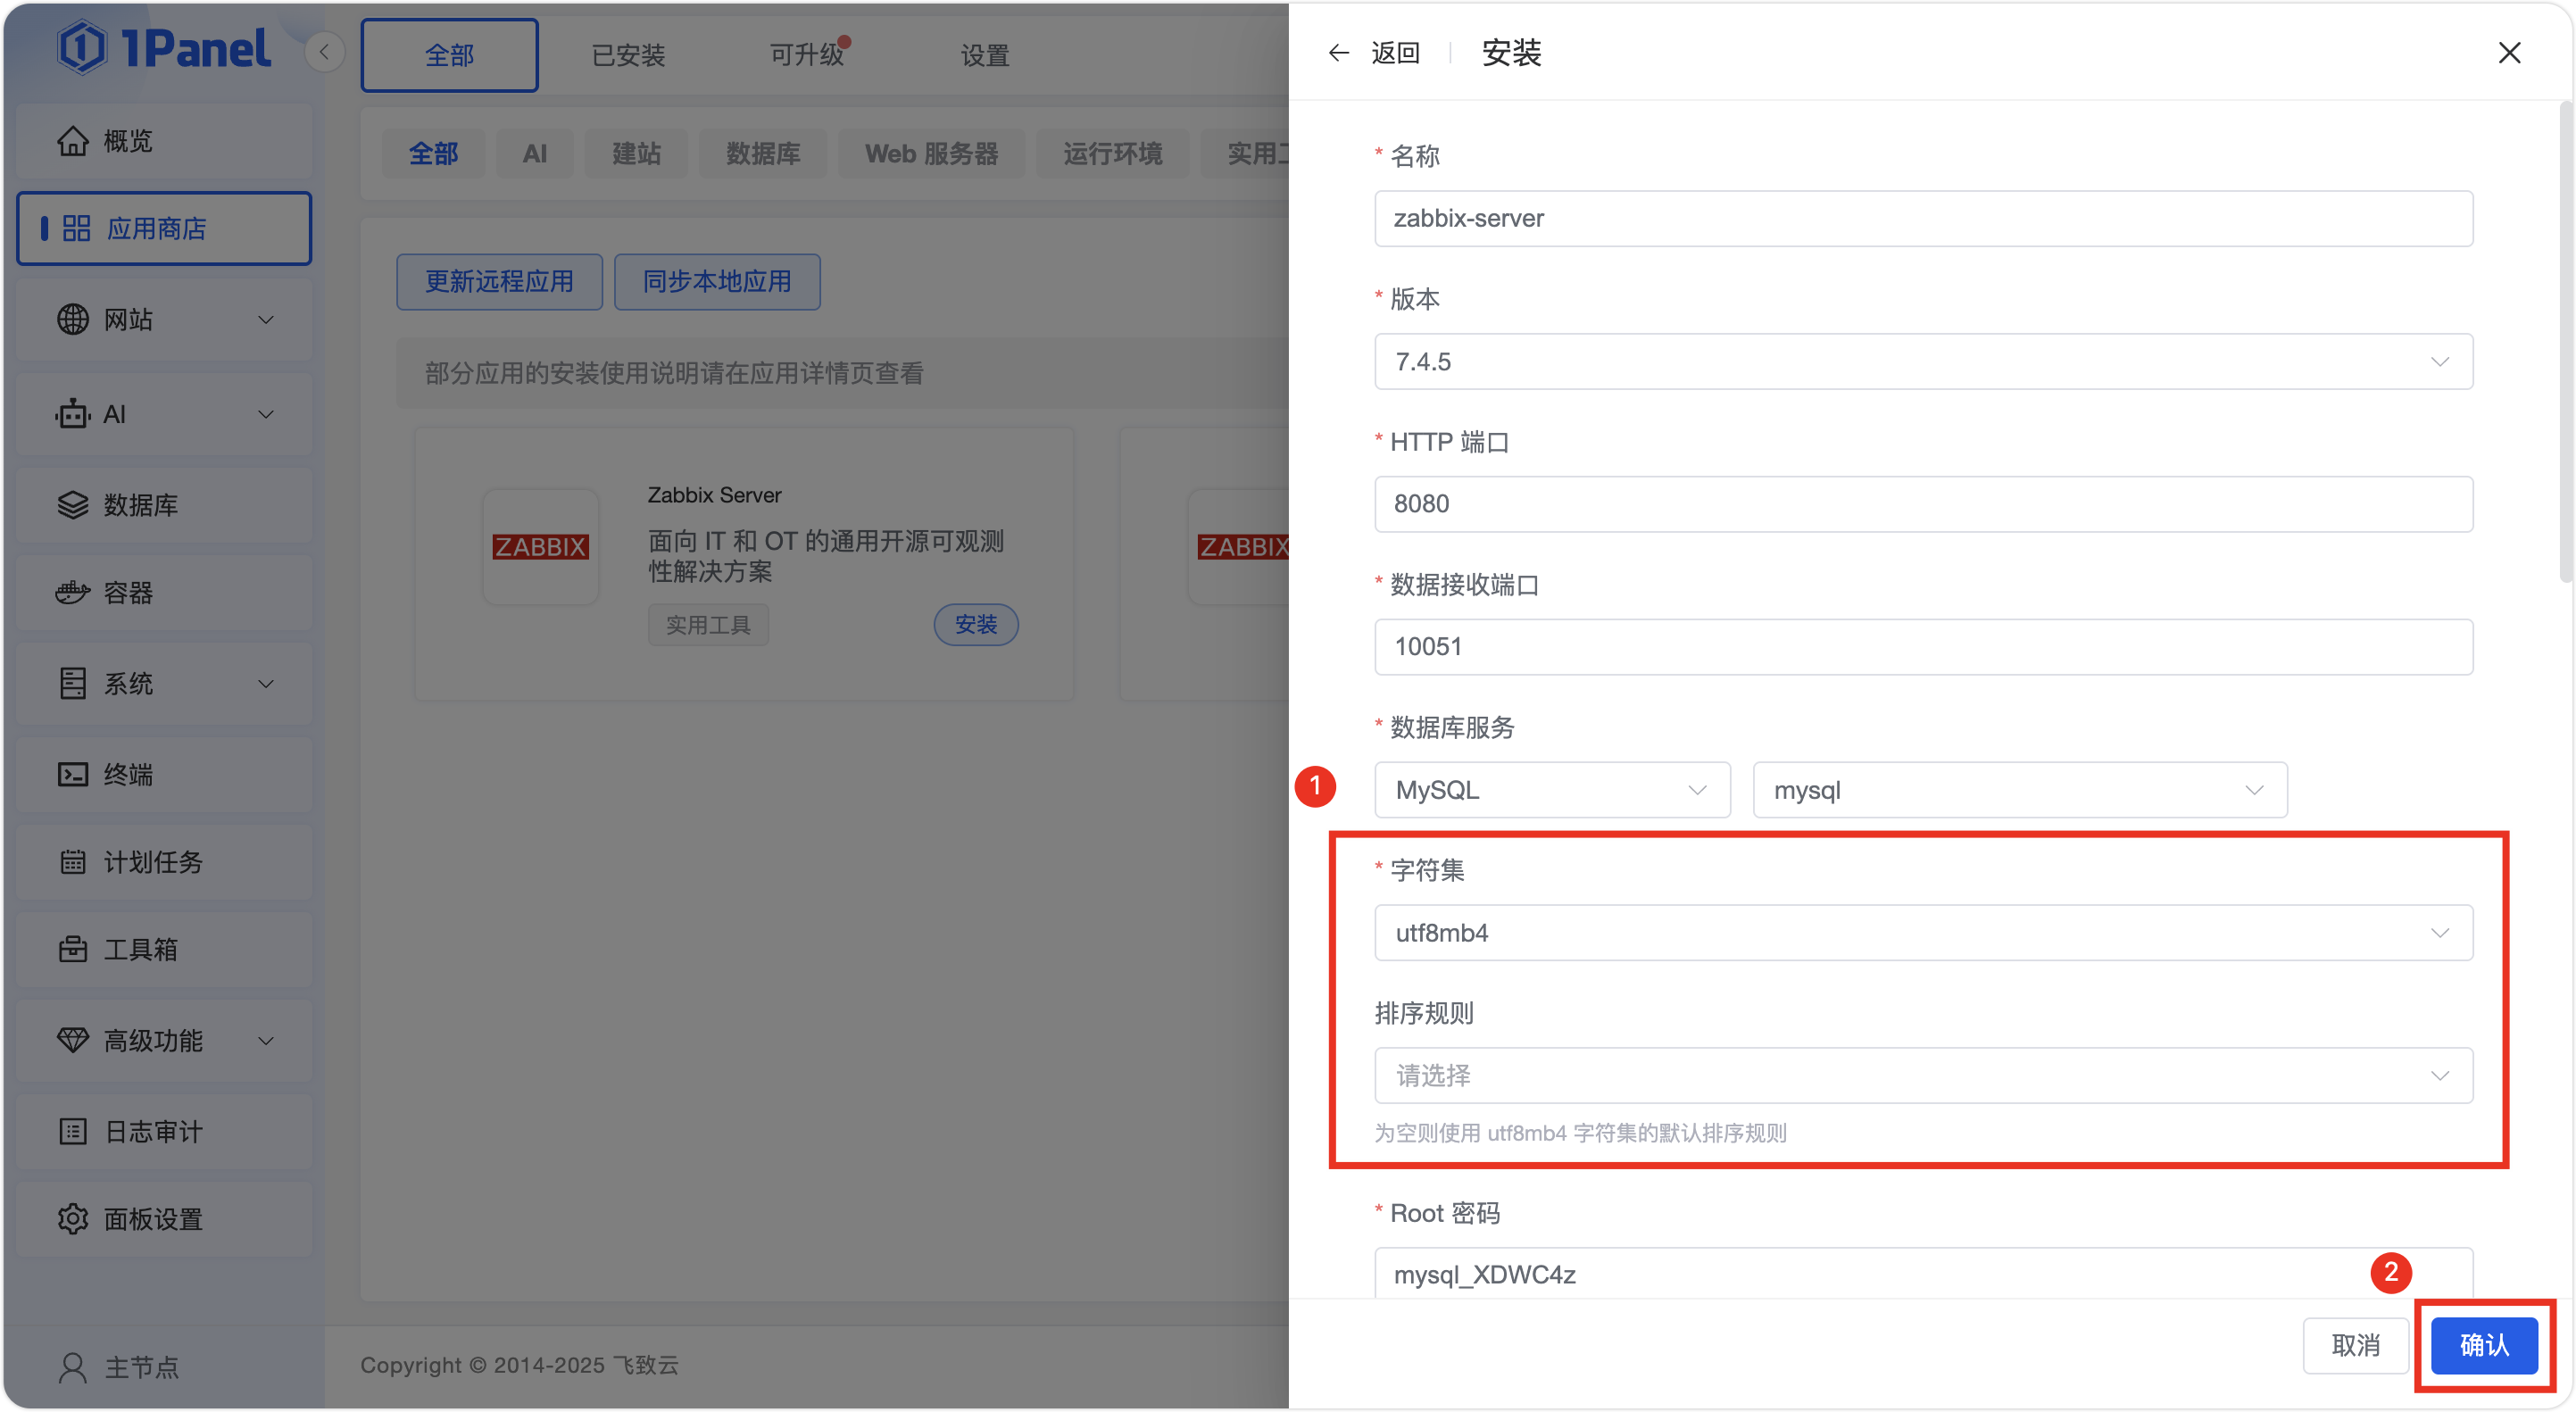Click the Confirm button
The image size is (2576, 1412).
click(2483, 1345)
